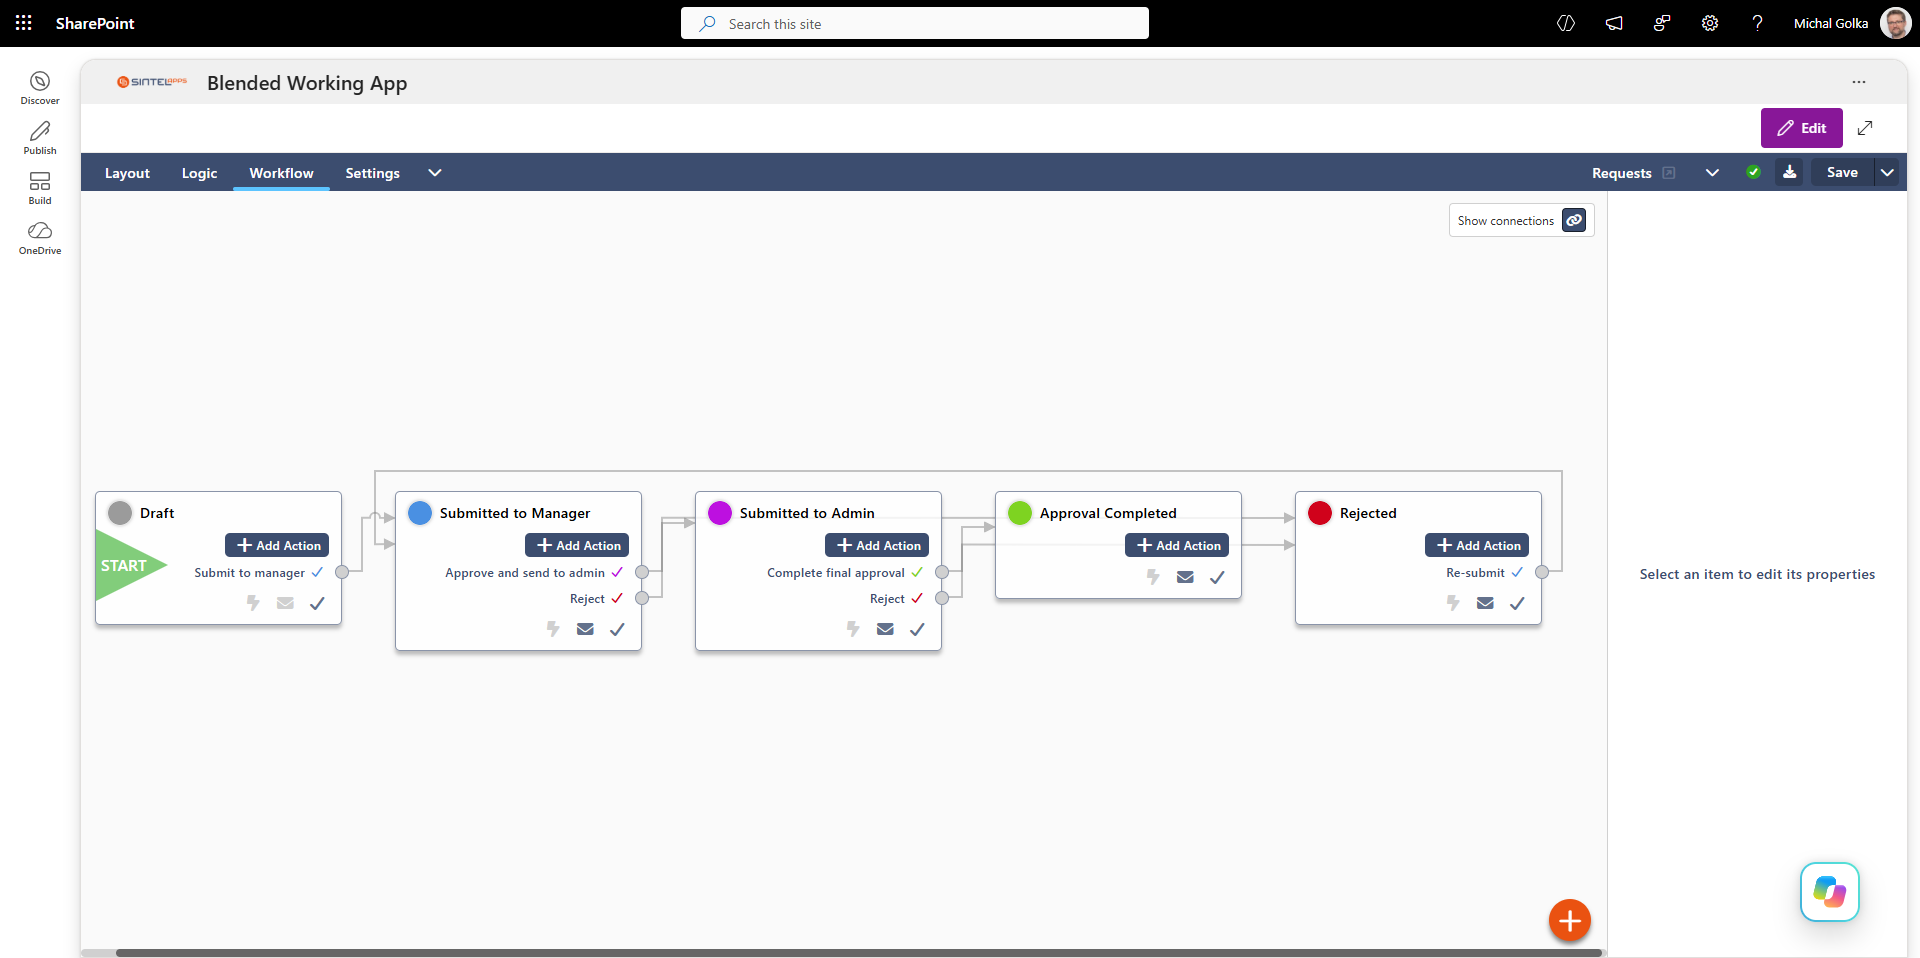Image resolution: width=1920 pixels, height=958 pixels.
Task: Click Approve and send to admin connector node
Action: [642, 572]
